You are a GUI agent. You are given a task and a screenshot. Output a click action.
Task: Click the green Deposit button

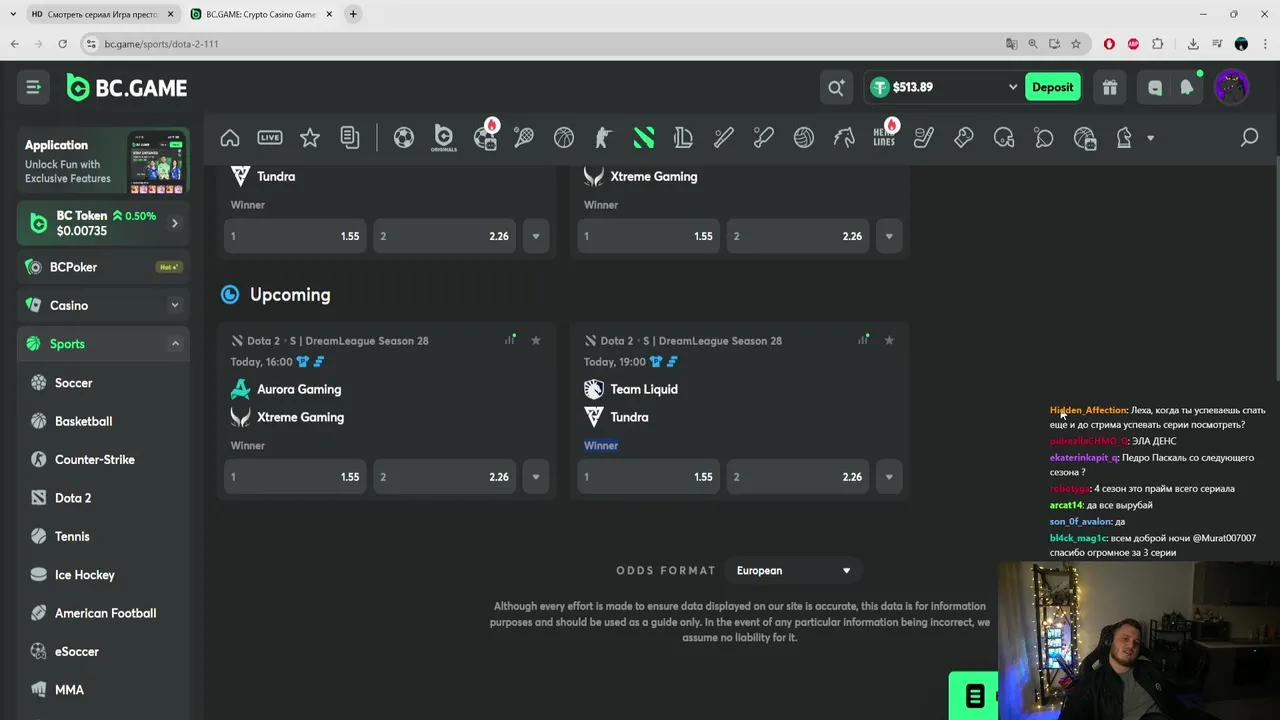1053,87
